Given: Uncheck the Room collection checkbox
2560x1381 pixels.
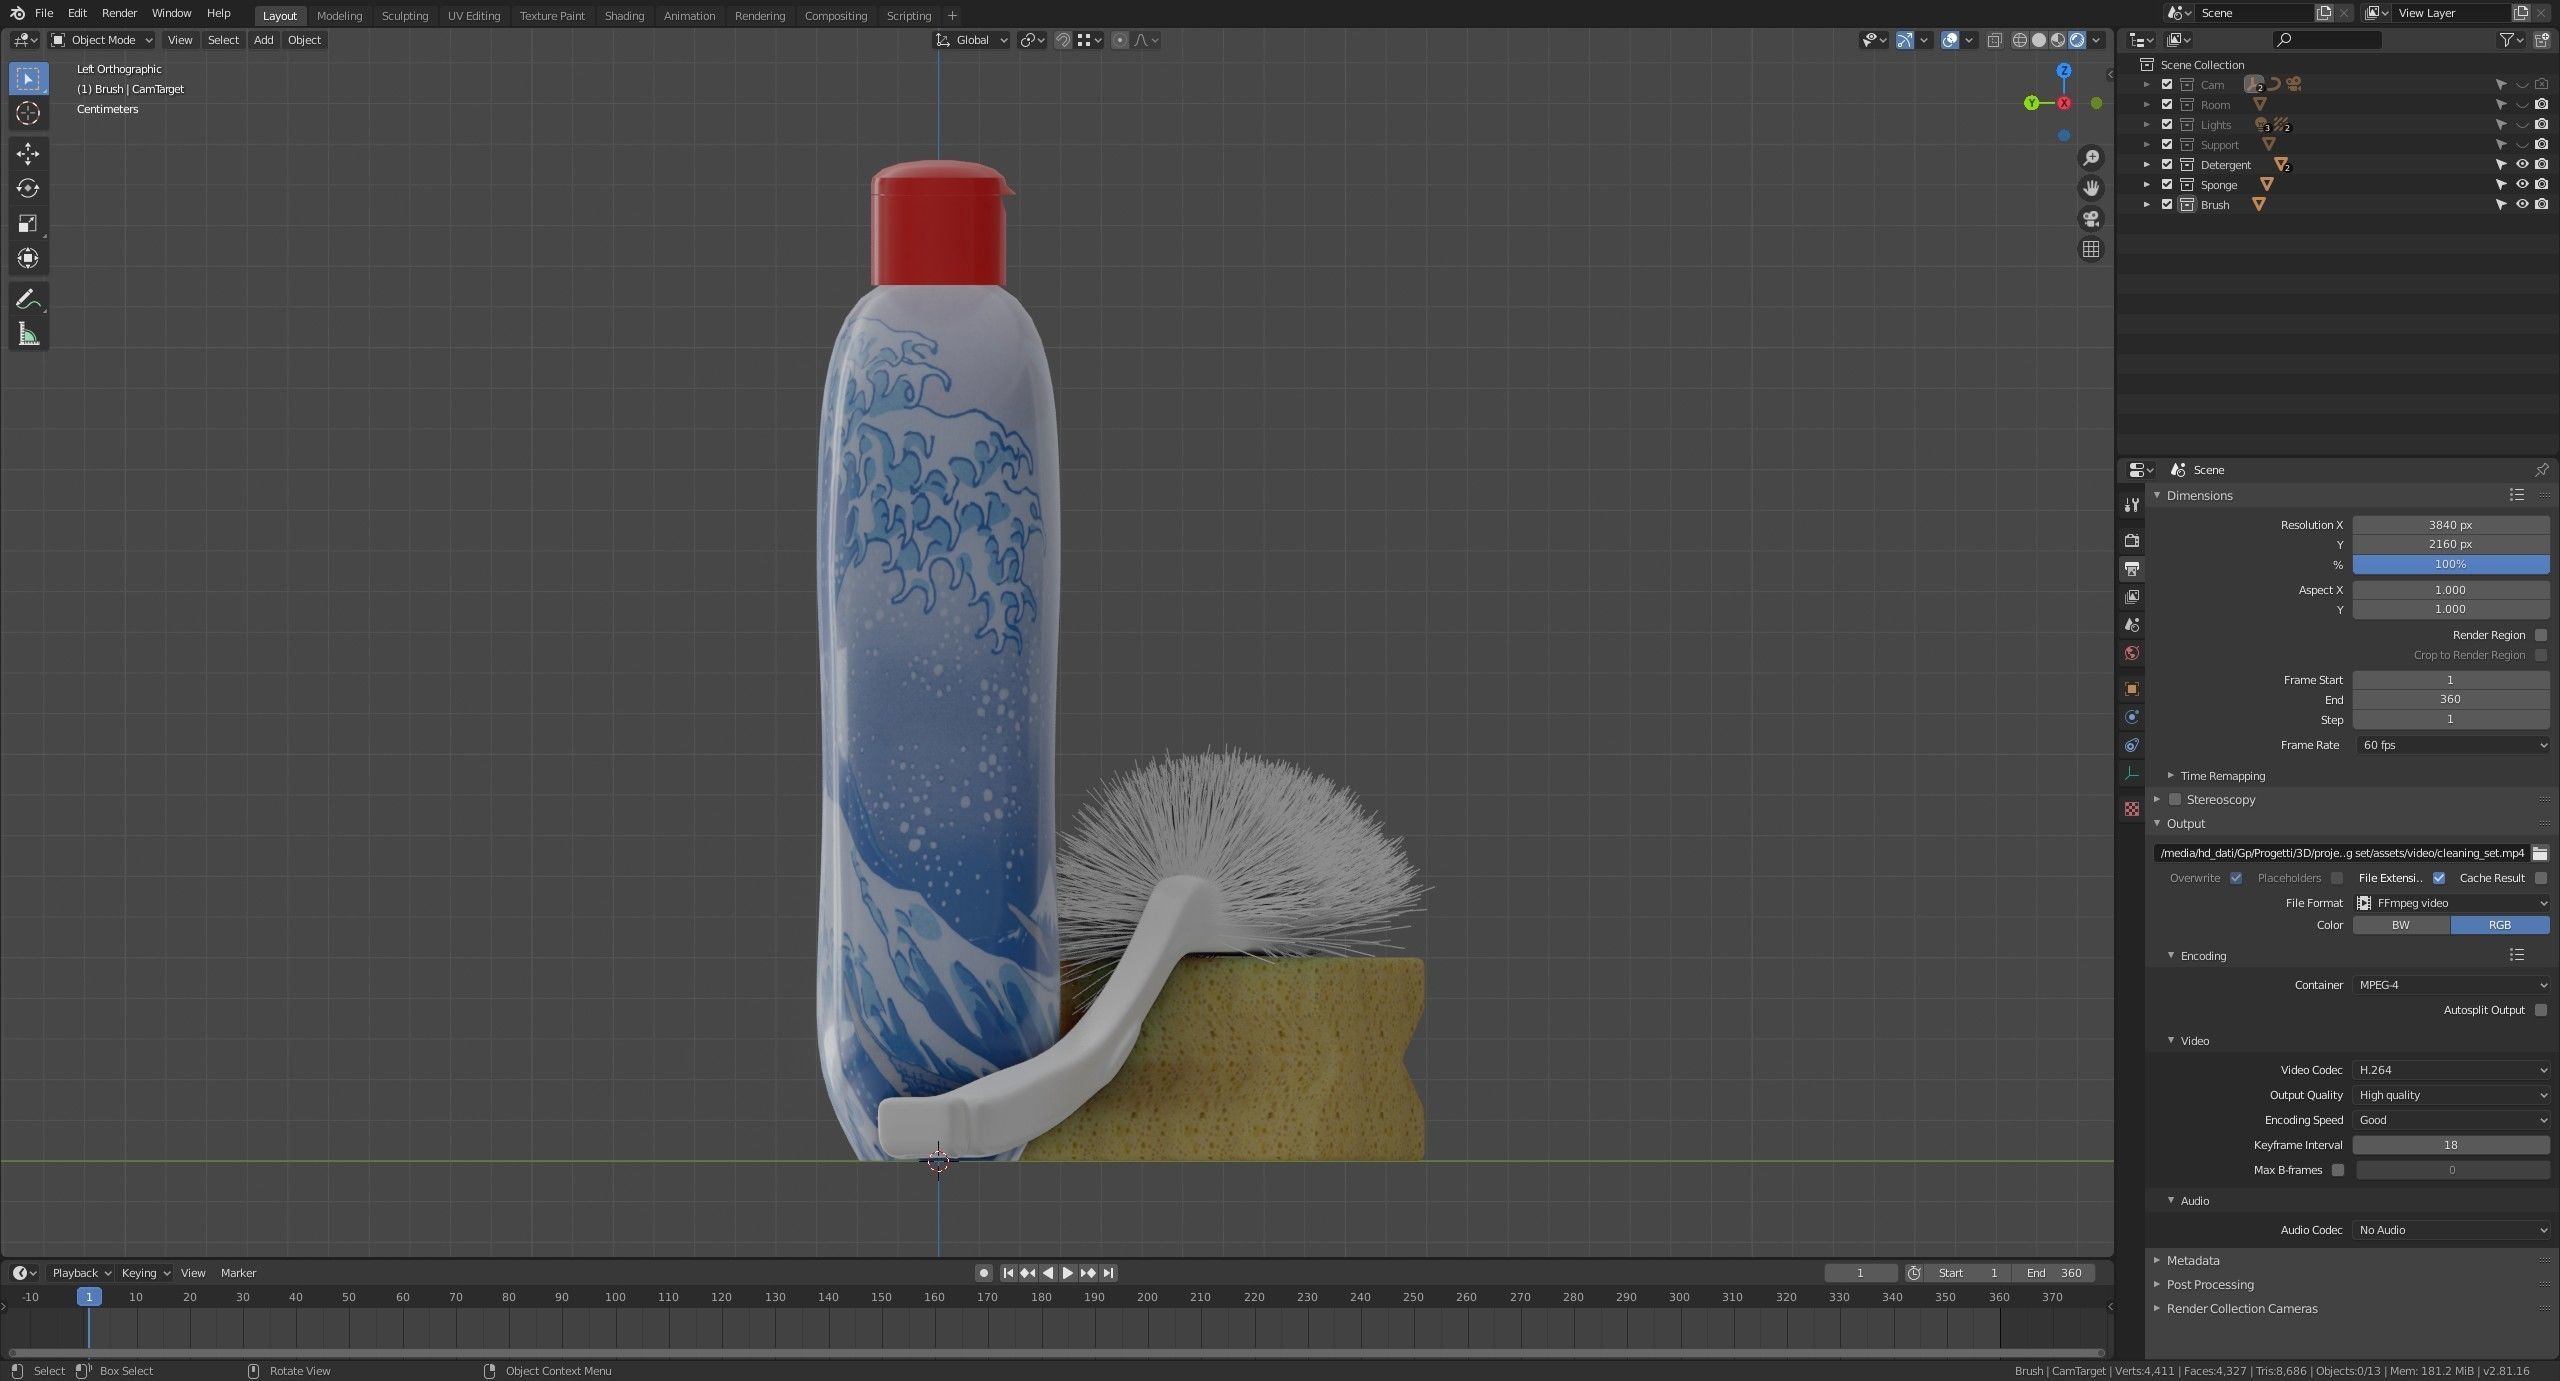Looking at the screenshot, I should pos(2167,105).
